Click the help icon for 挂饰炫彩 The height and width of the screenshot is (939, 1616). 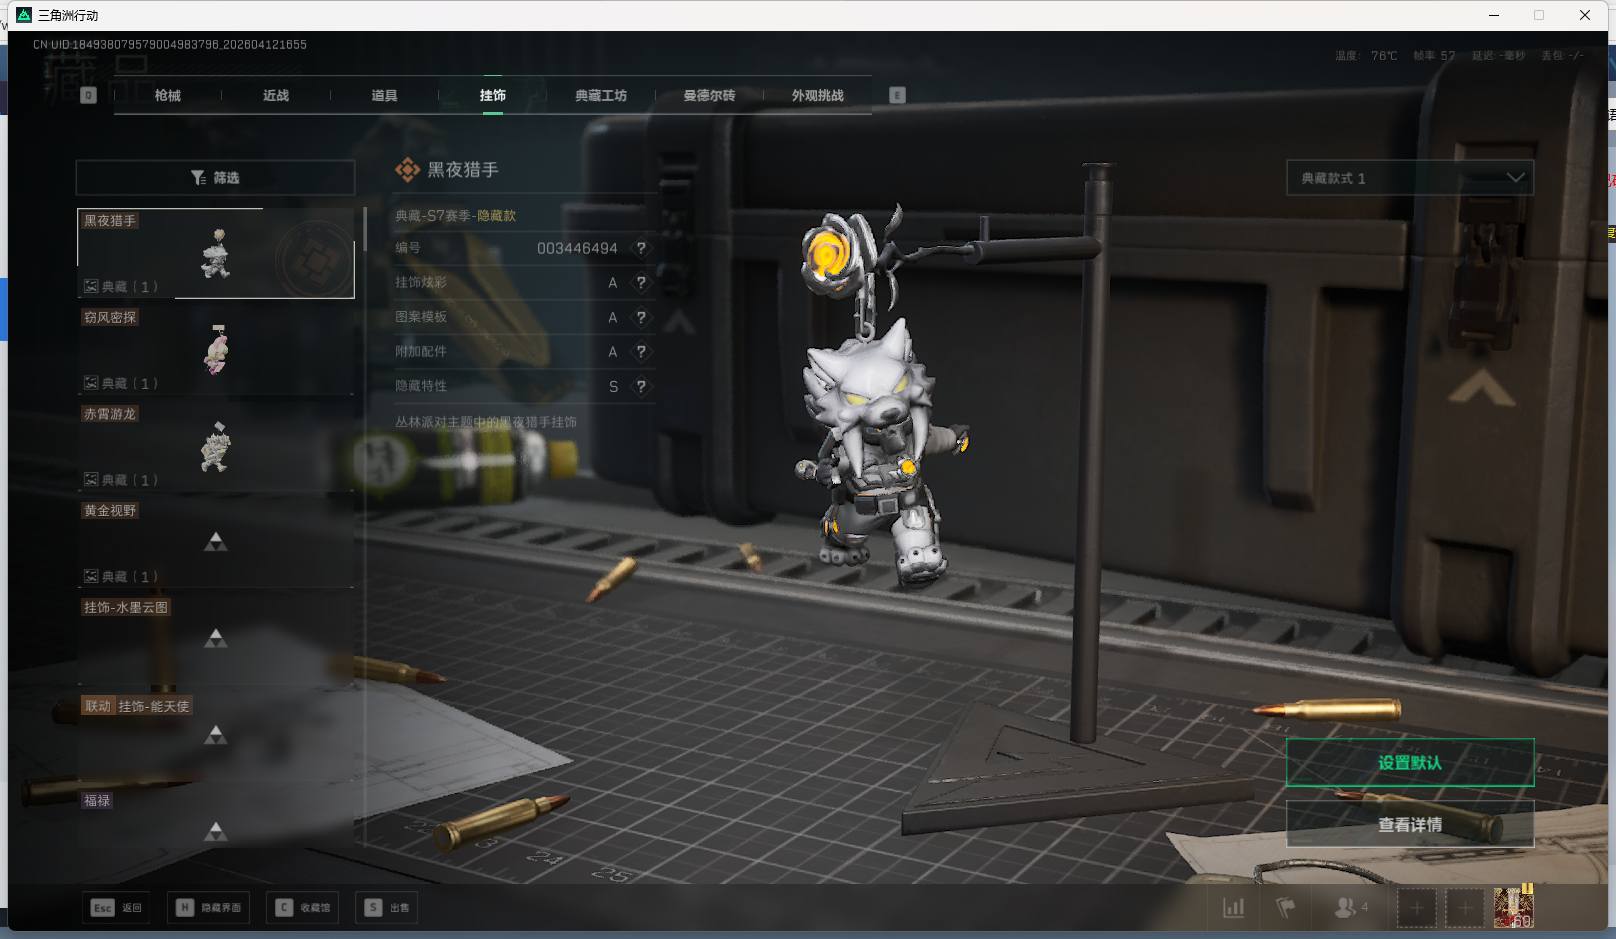(x=641, y=283)
